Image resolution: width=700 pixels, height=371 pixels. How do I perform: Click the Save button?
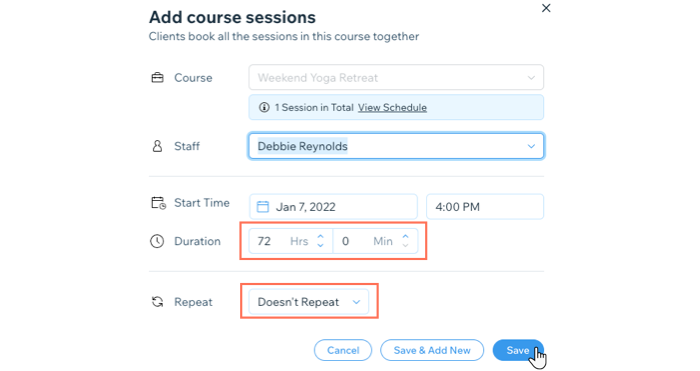pyautogui.click(x=518, y=350)
